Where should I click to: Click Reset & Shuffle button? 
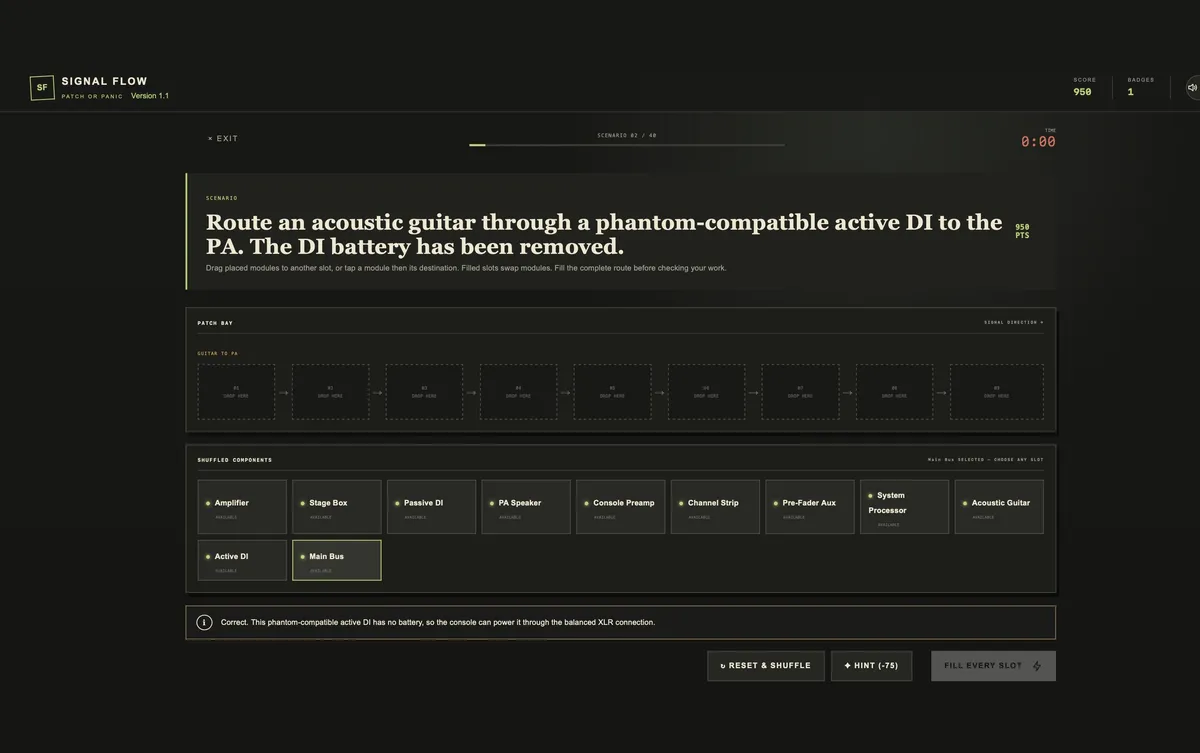[766, 666]
